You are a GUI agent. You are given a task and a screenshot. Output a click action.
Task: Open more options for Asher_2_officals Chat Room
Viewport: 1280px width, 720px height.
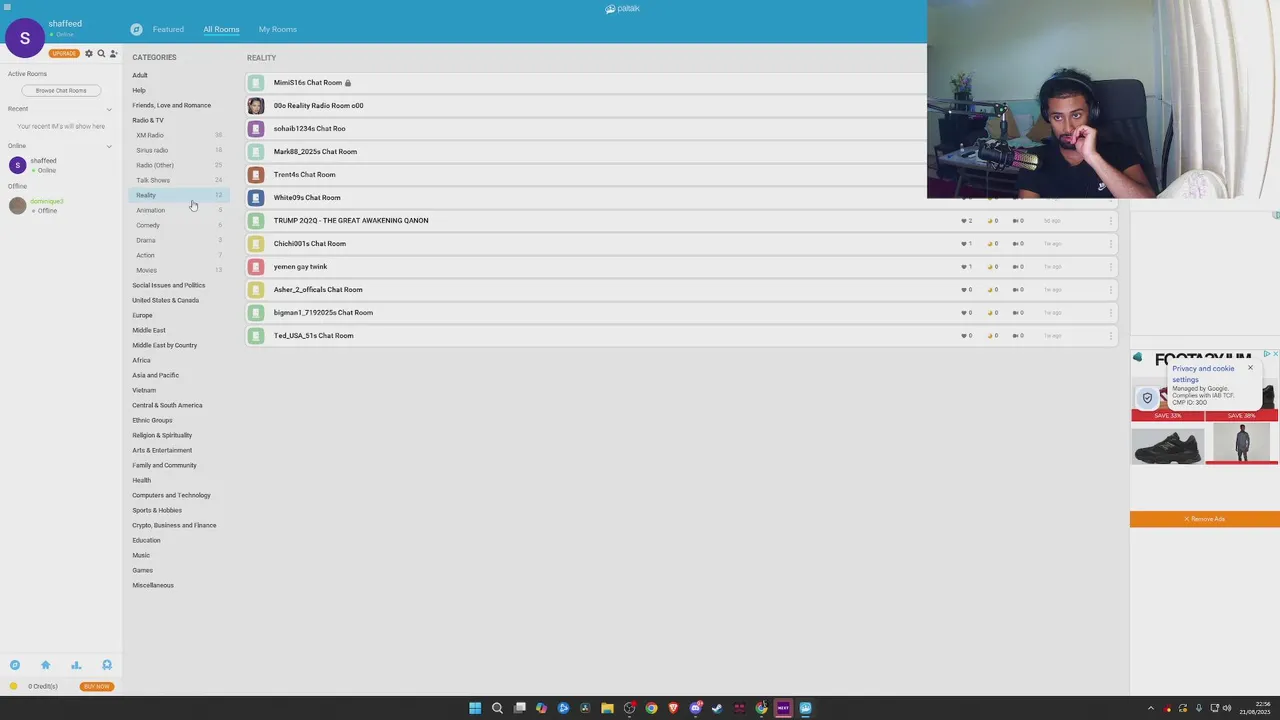1110,289
